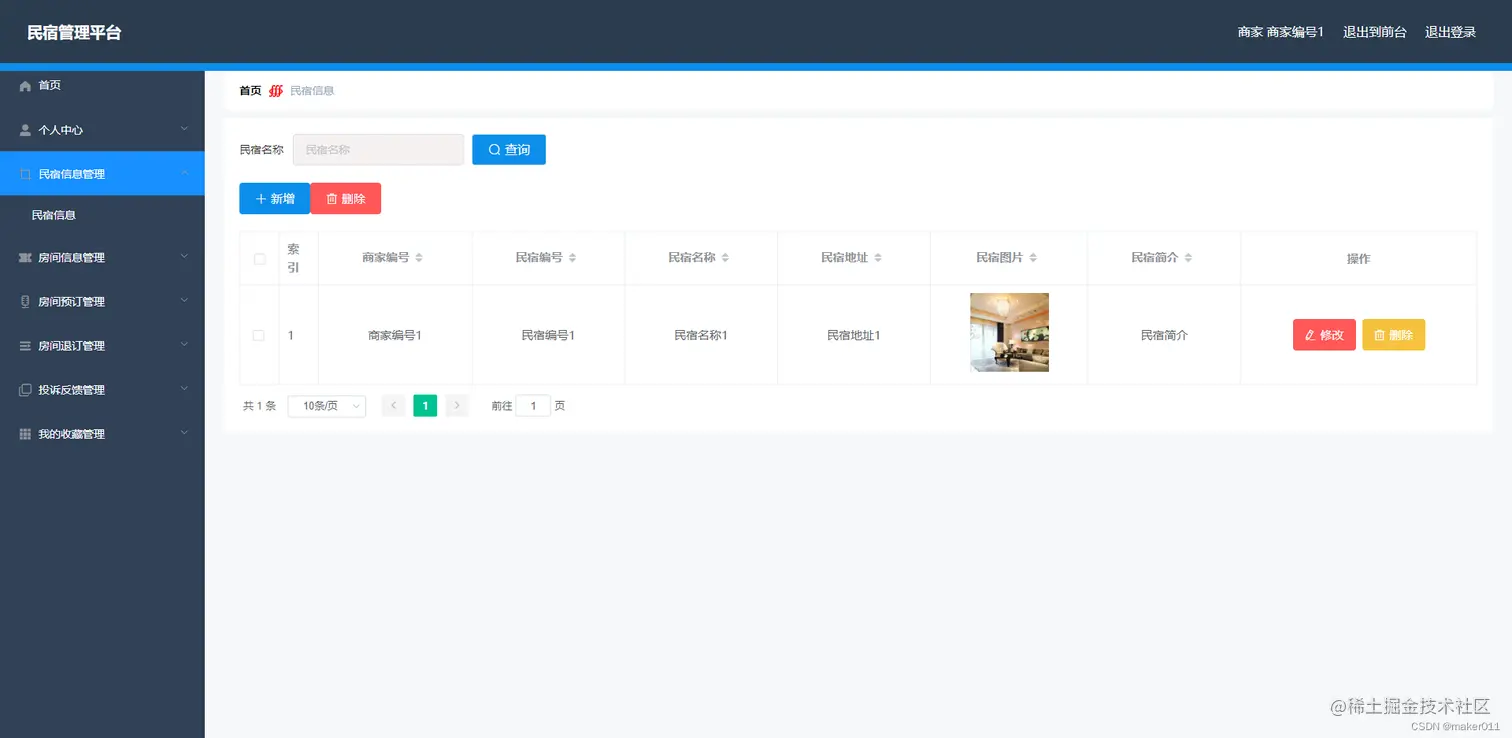Sort by 民宿名称 column arrows

point(725,258)
